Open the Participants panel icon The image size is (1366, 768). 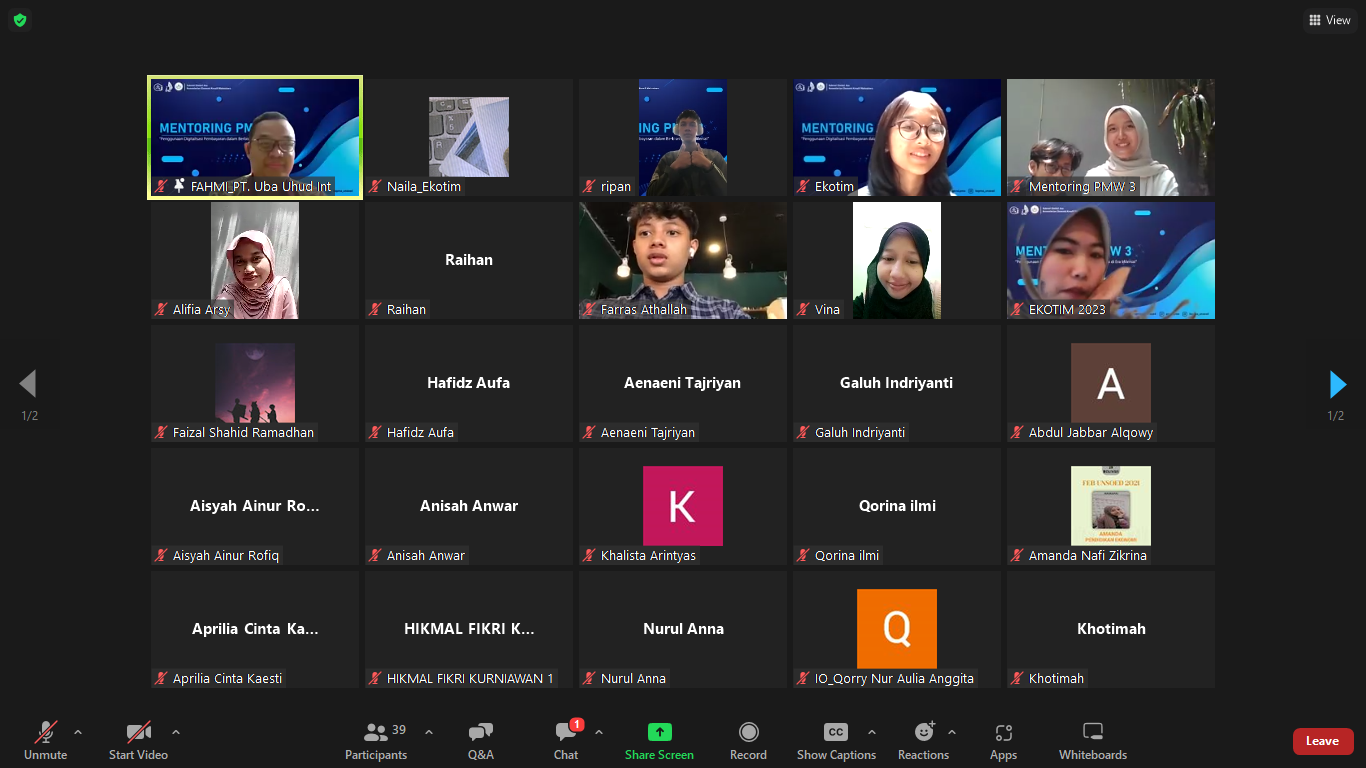(x=376, y=733)
